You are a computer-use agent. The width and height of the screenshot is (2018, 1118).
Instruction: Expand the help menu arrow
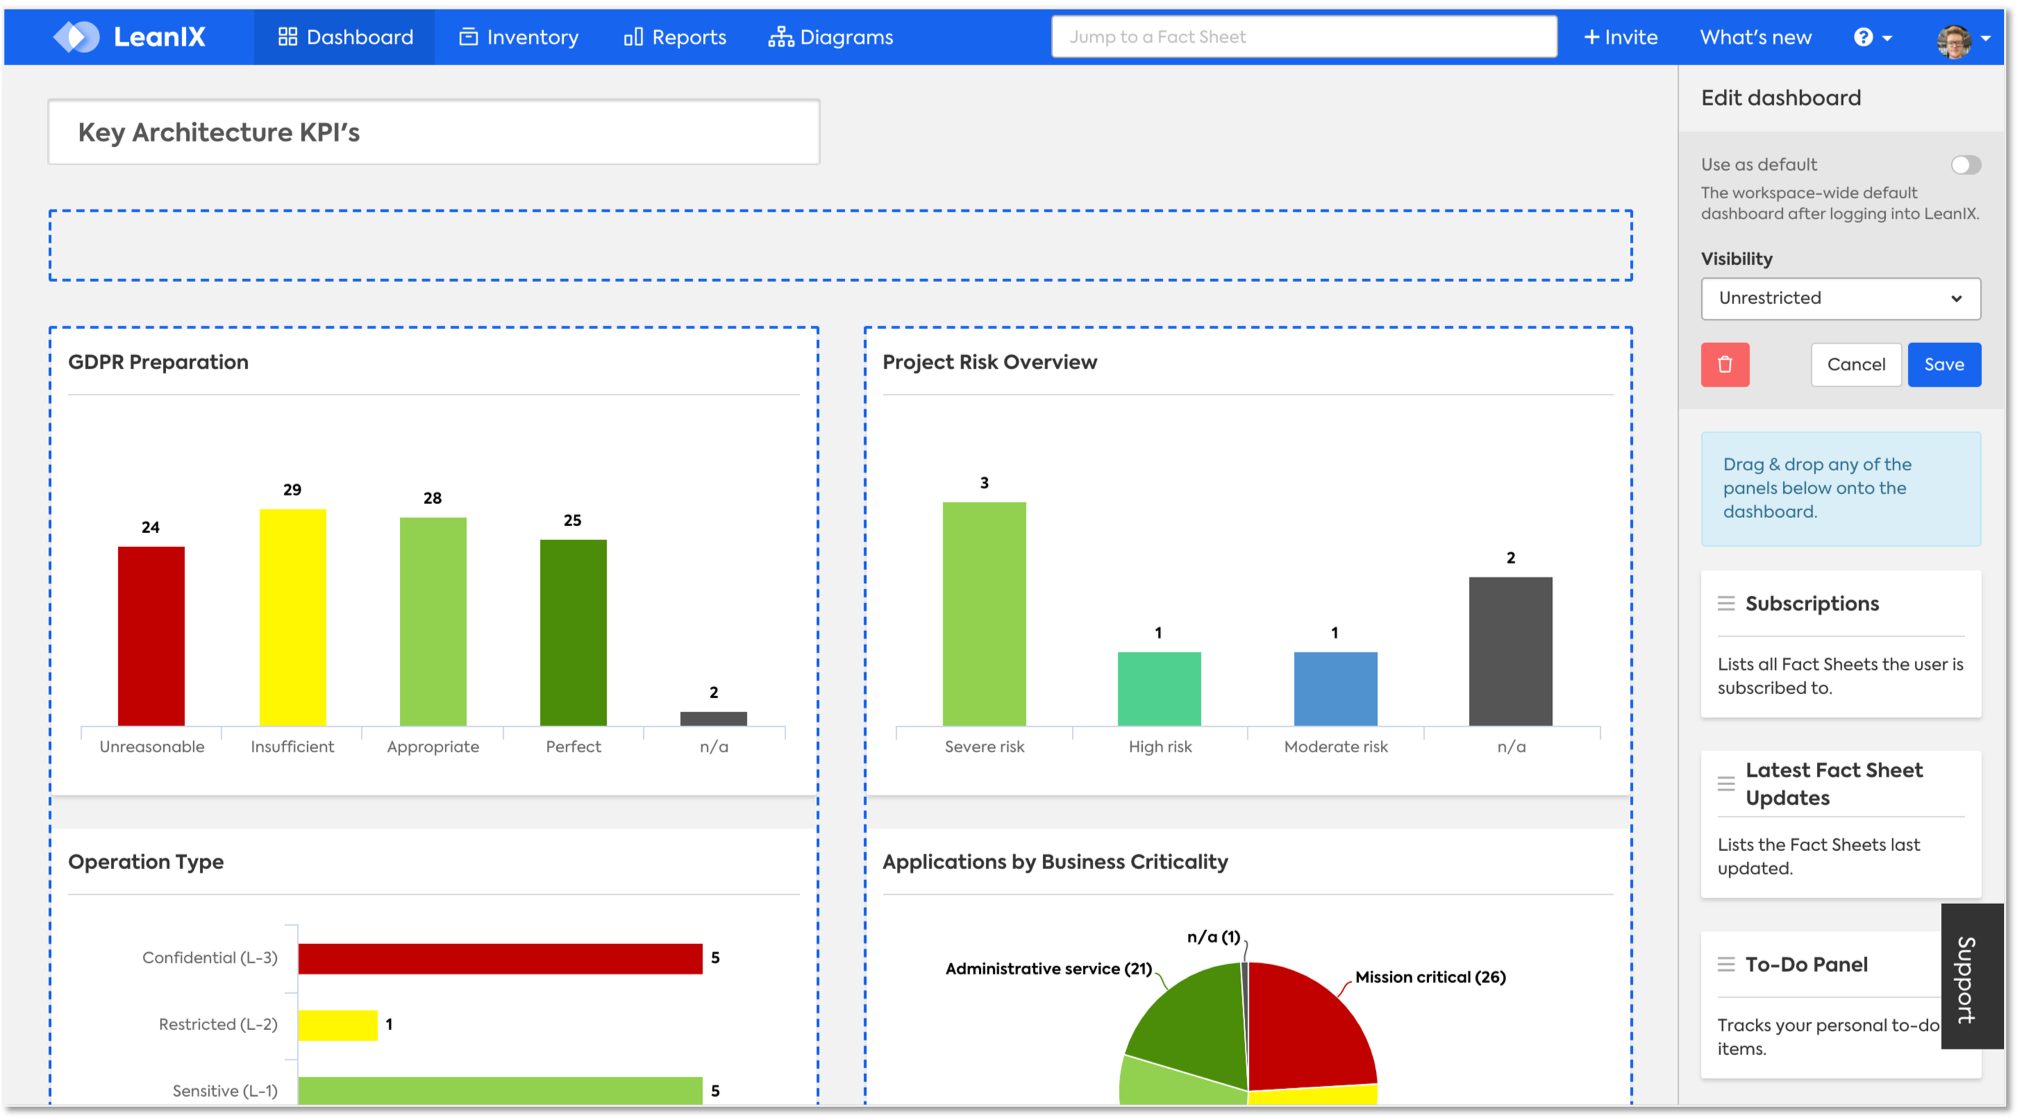1887,38
